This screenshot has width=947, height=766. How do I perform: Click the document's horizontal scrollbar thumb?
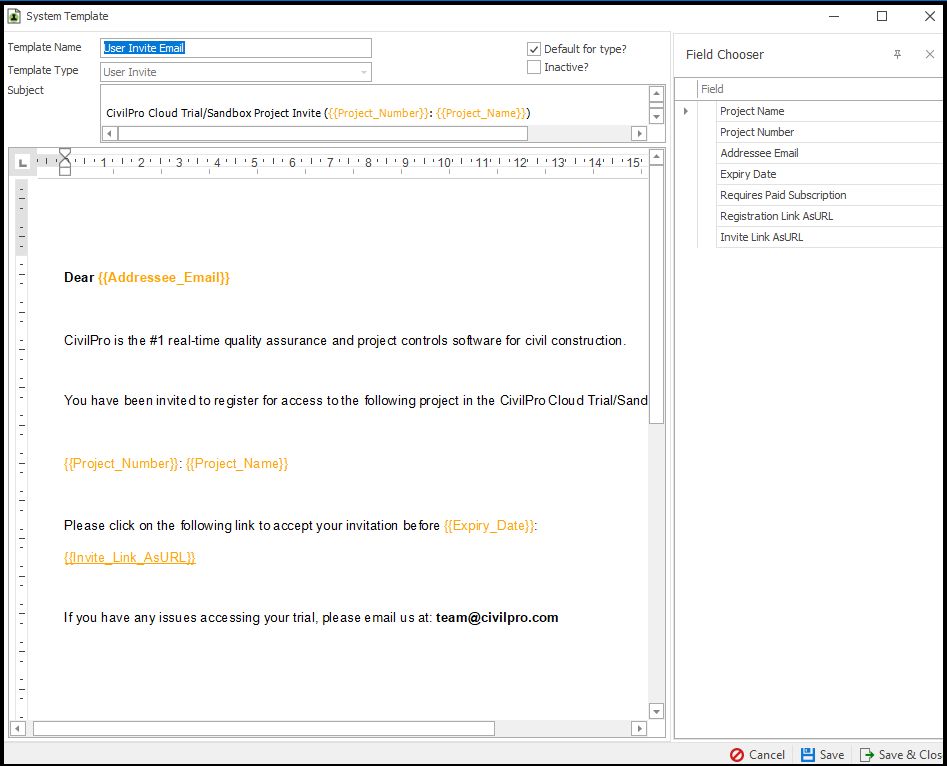[x=263, y=729]
